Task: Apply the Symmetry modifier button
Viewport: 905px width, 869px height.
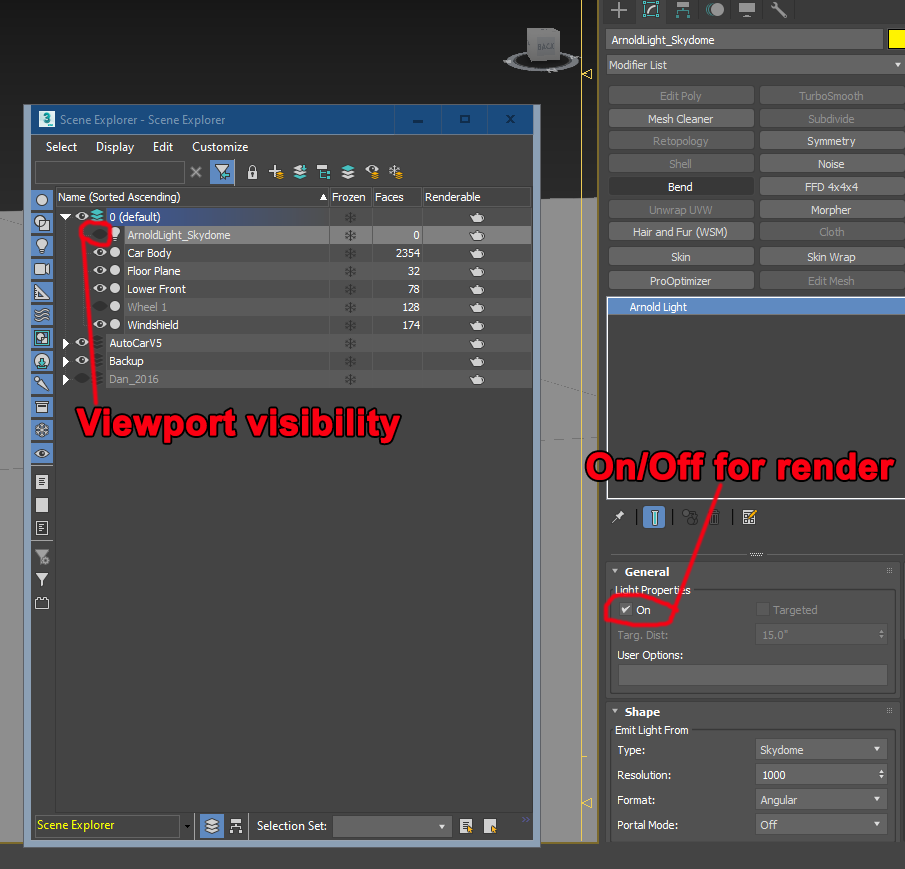Action: (x=831, y=141)
